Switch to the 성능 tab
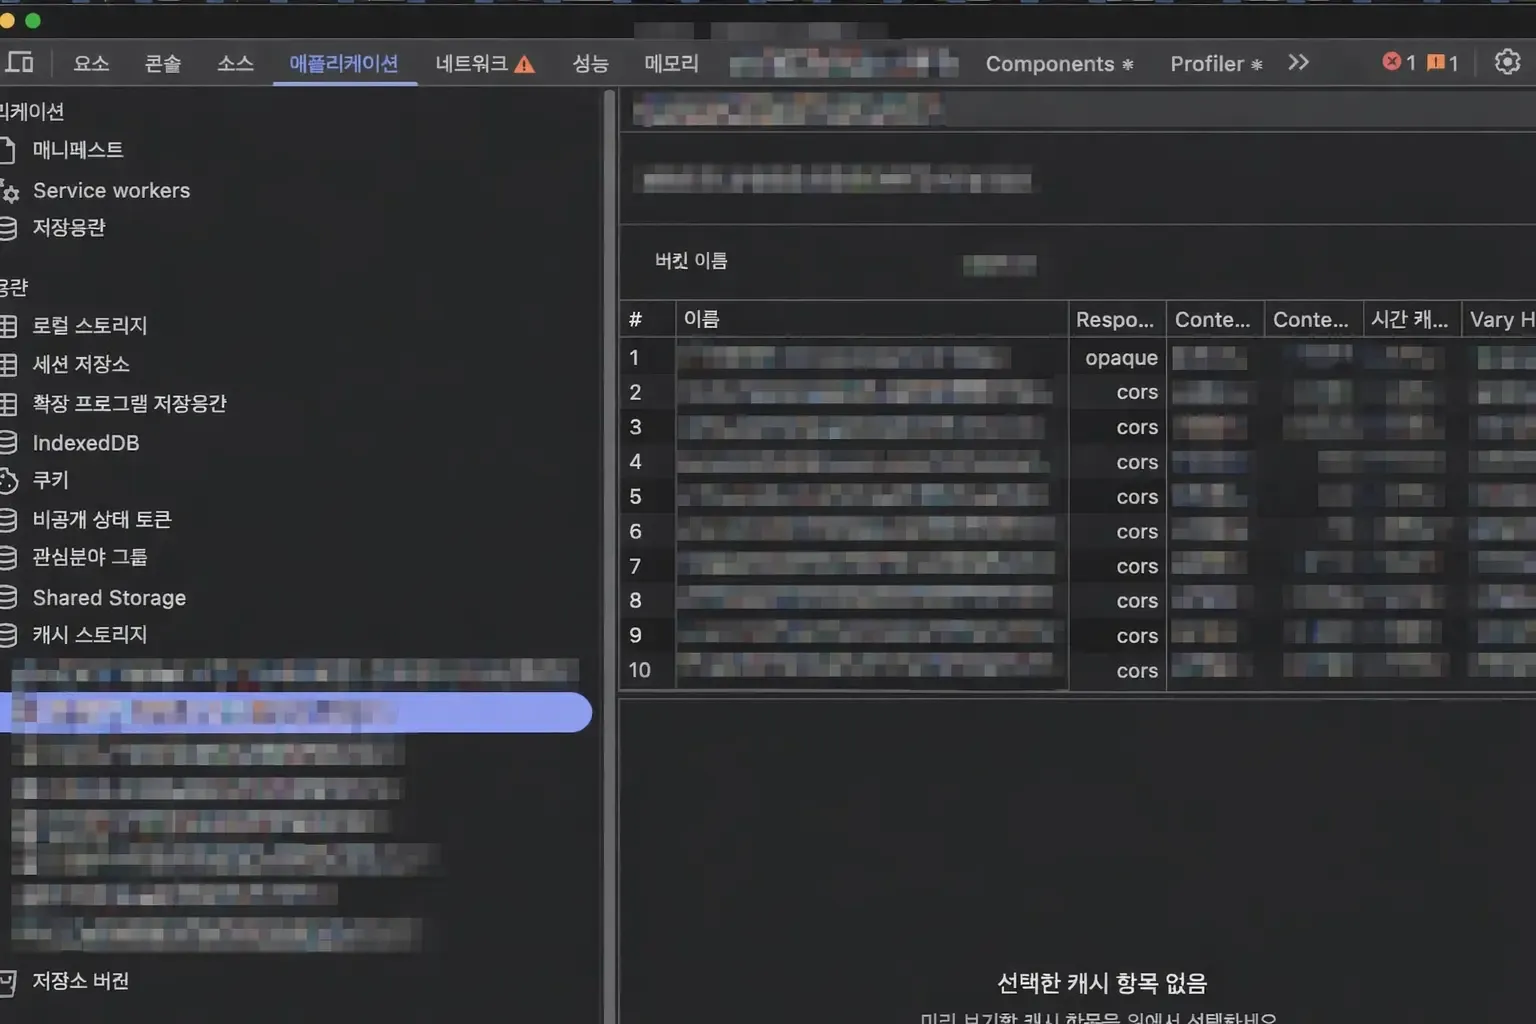This screenshot has height=1024, width=1536. (590, 63)
